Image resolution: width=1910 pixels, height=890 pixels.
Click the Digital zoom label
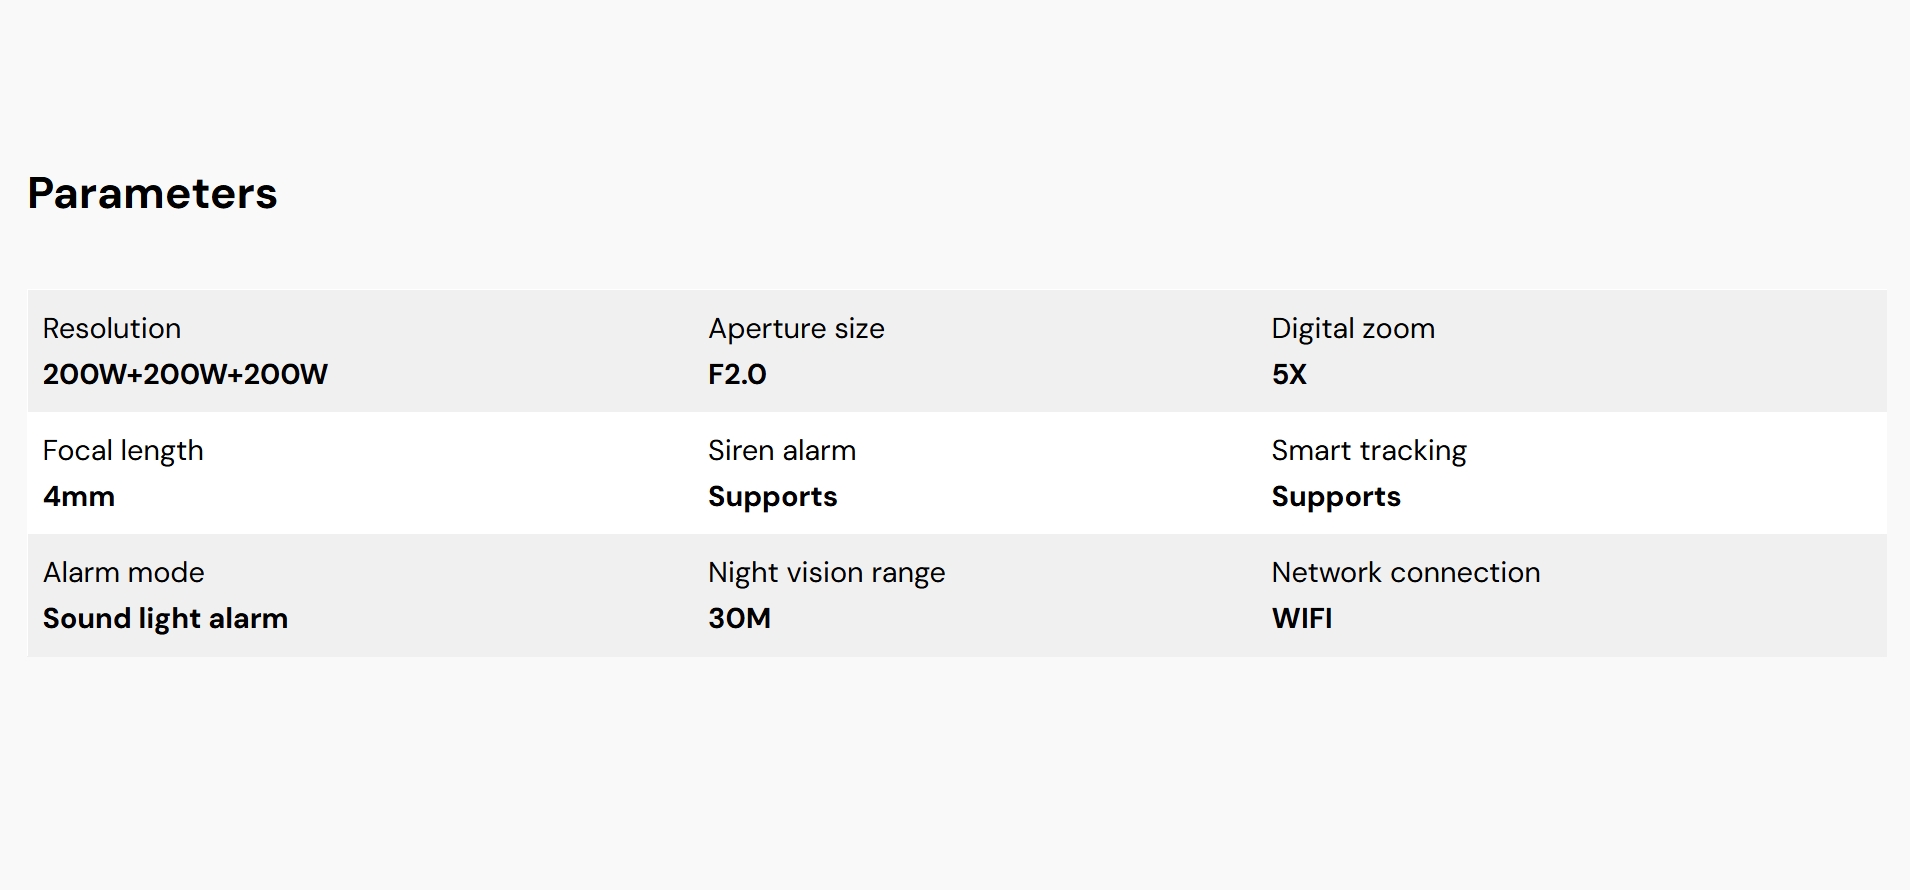tap(1353, 328)
